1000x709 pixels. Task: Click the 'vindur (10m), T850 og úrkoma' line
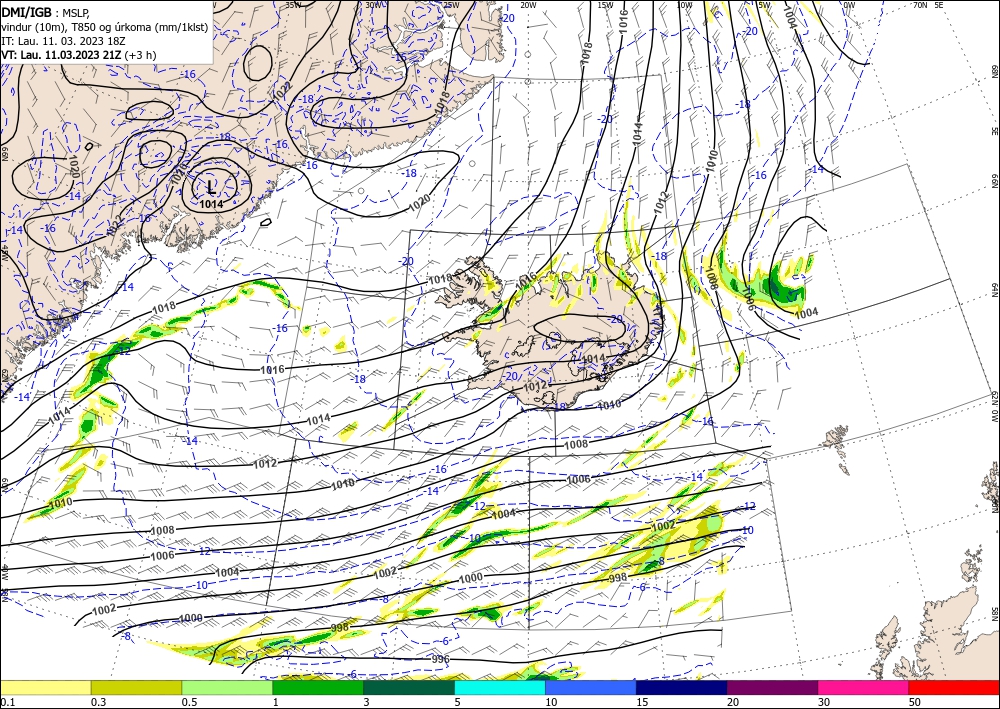105,27
